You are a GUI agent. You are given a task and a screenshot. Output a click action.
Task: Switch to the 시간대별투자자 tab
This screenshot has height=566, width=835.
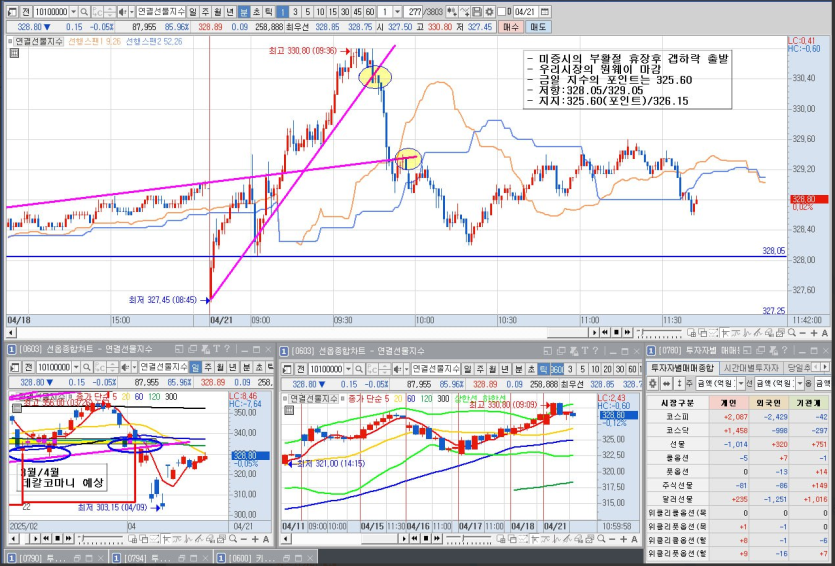coord(751,368)
